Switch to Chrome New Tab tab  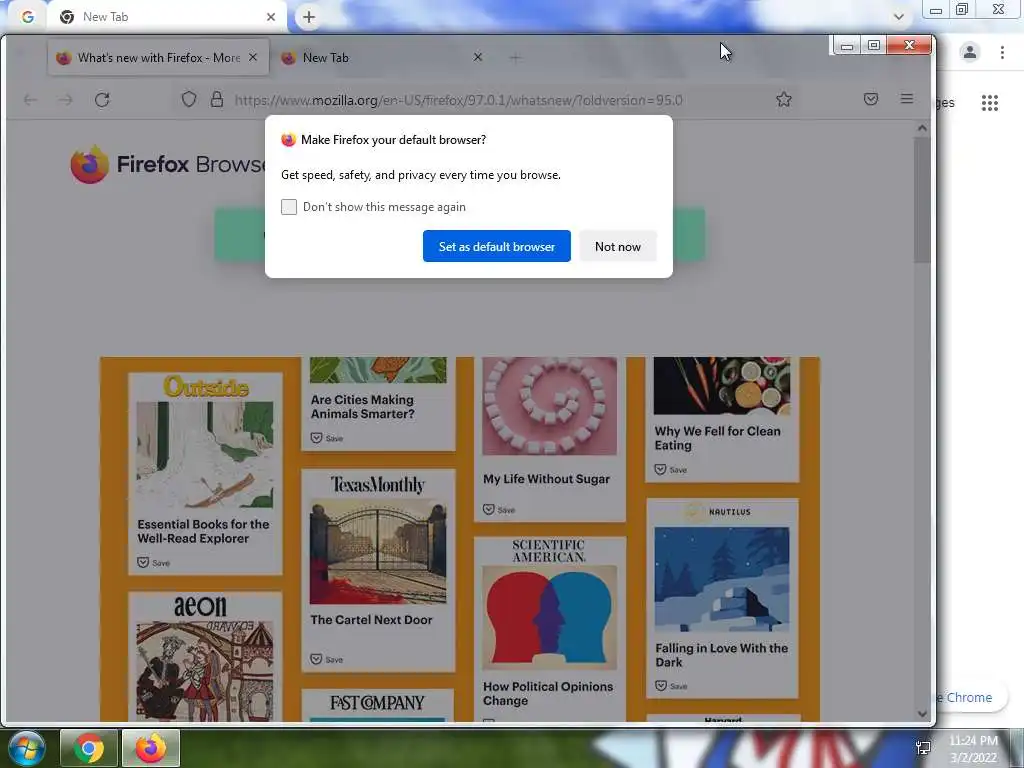pos(167,17)
